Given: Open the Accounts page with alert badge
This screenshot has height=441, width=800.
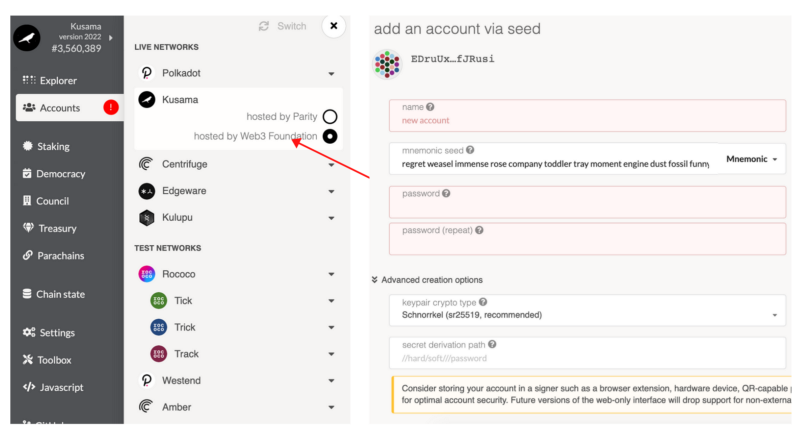Looking at the screenshot, I should coord(69,108).
